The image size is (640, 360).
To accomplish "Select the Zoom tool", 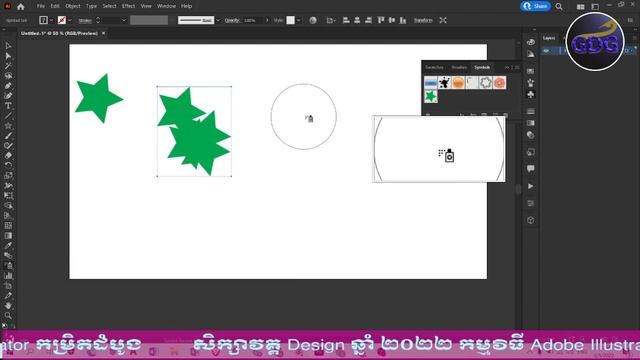I will coord(8,316).
